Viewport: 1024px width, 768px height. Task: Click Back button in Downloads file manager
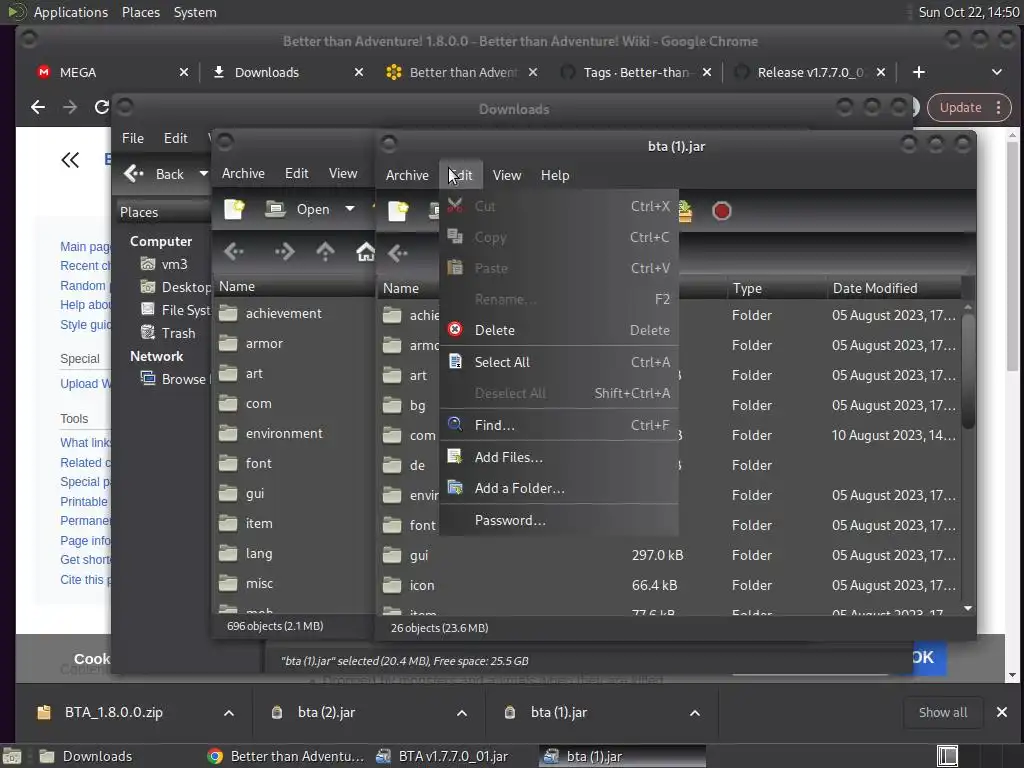pos(155,174)
